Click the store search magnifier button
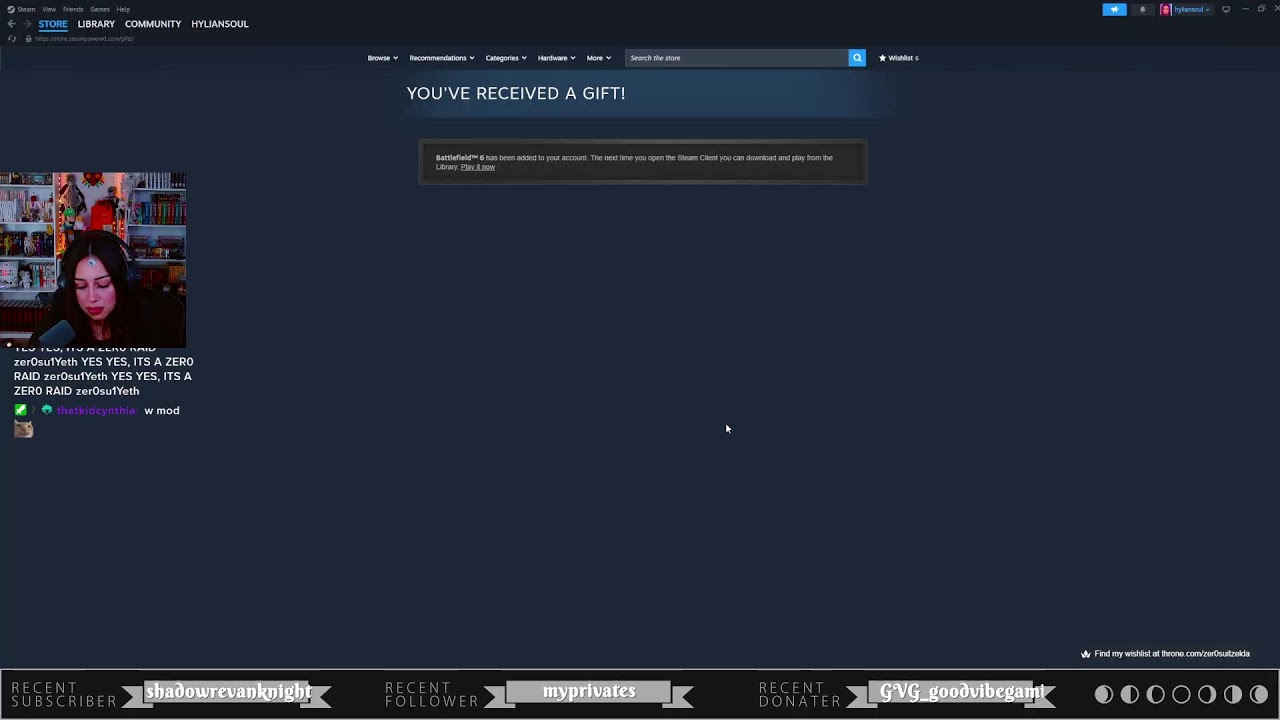This screenshot has height=720, width=1280. pos(857,58)
